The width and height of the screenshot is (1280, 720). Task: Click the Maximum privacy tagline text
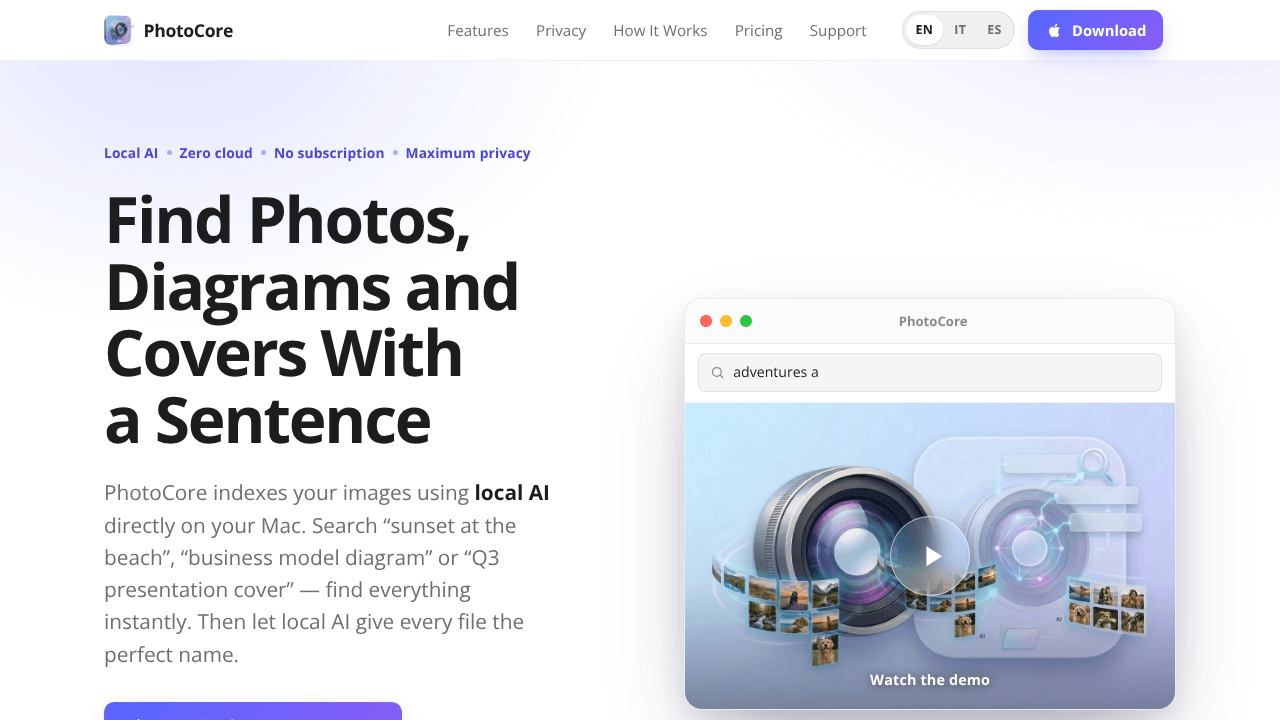468,153
